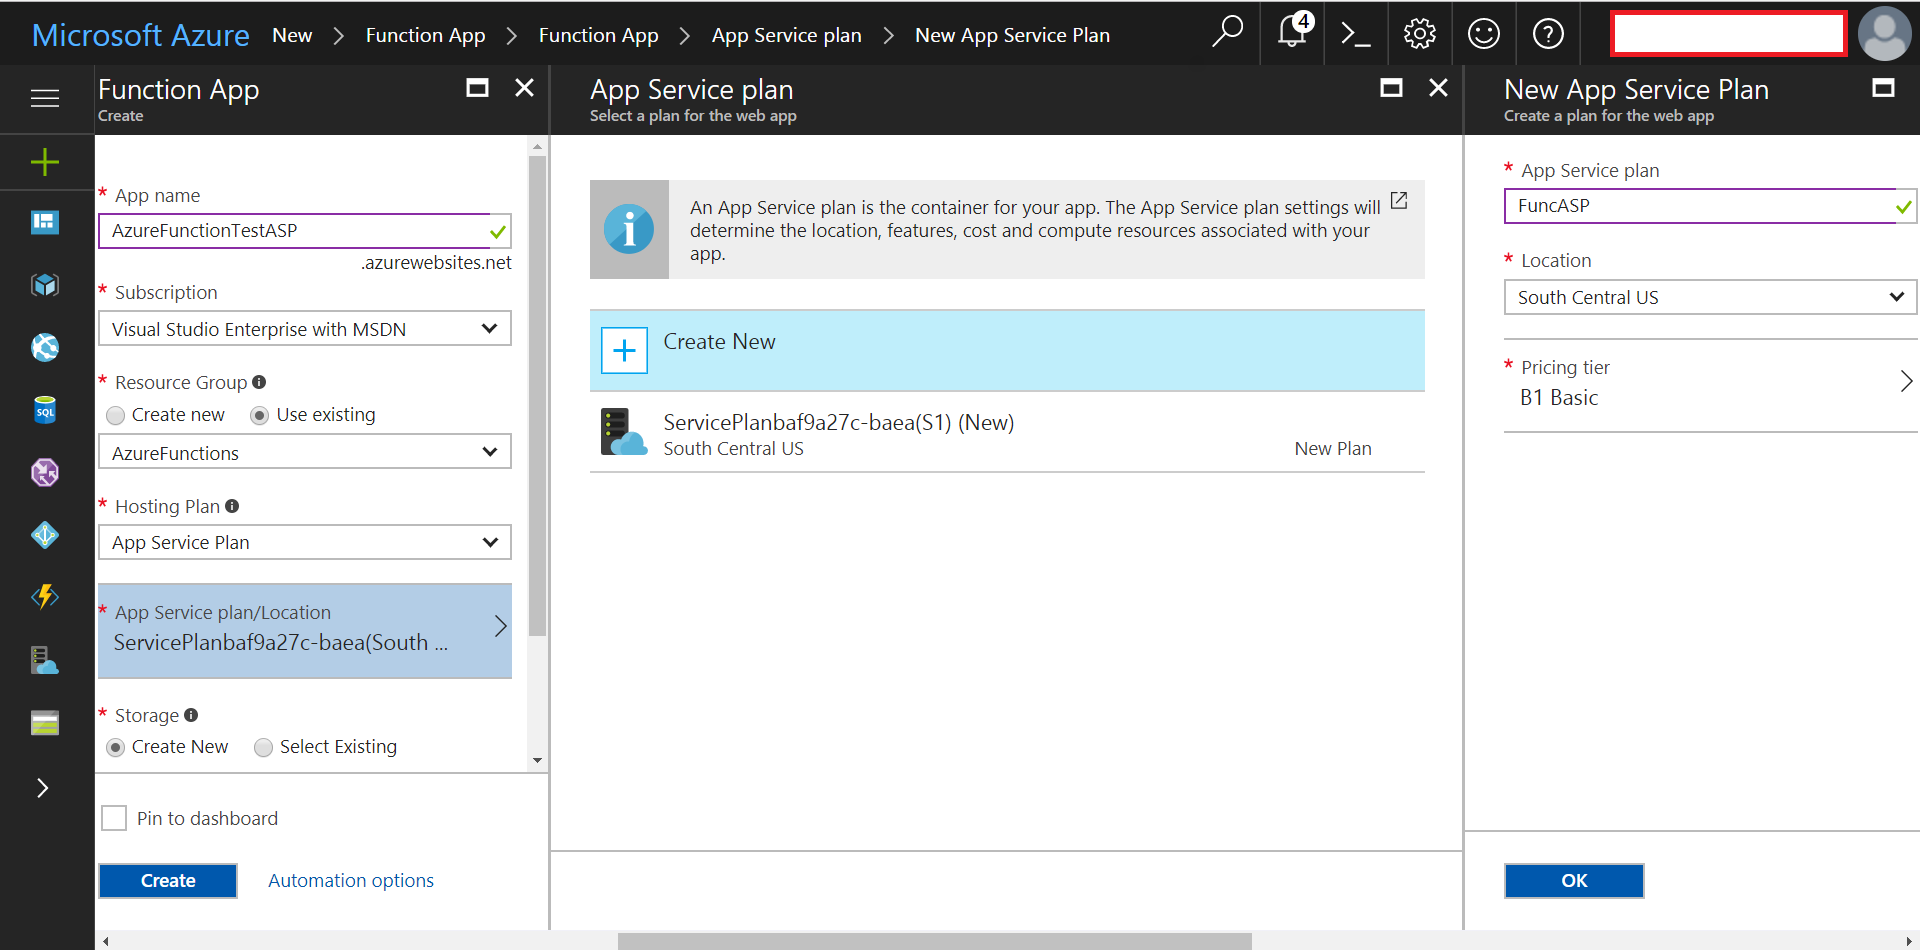Click the Create button

click(x=168, y=881)
